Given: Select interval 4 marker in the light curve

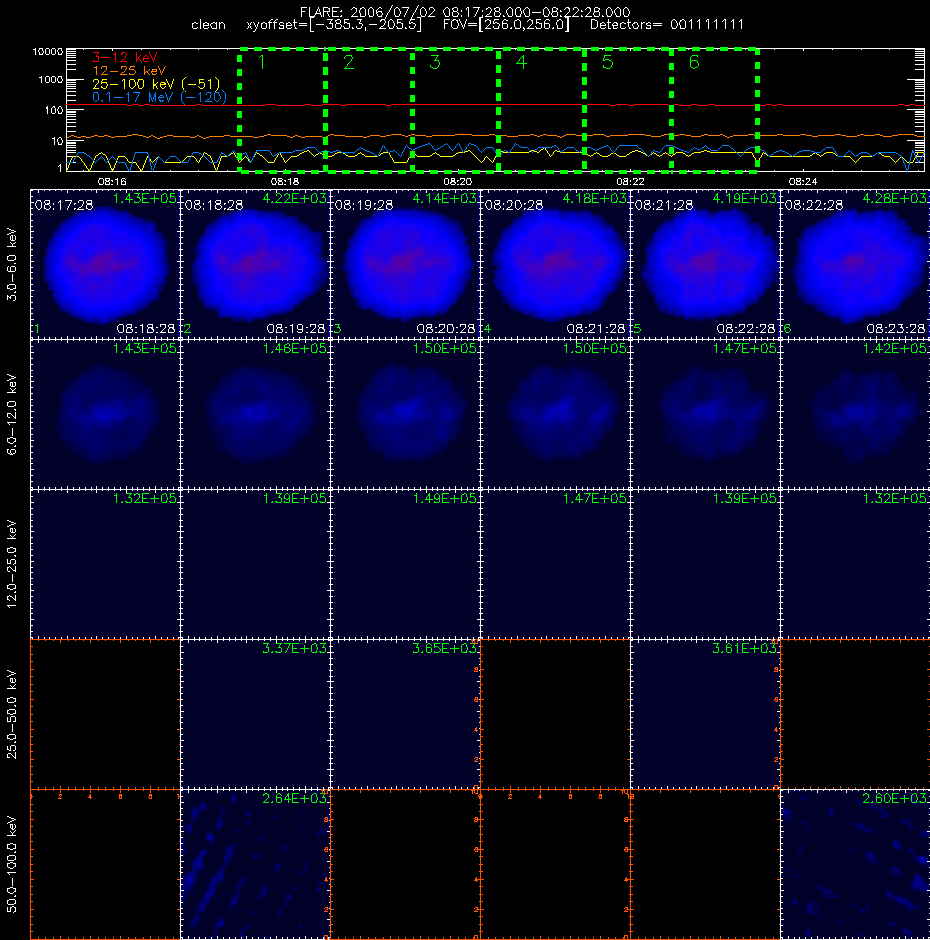Looking at the screenshot, I should 541,110.
